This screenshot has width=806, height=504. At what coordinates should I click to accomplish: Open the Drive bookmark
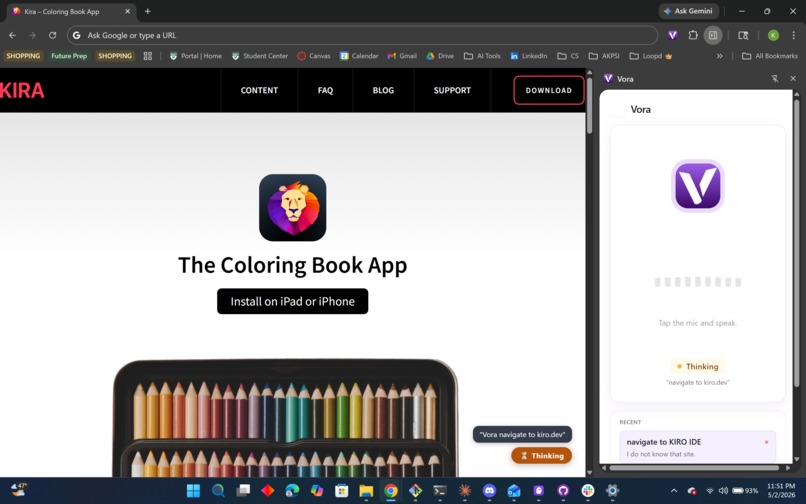coord(440,56)
